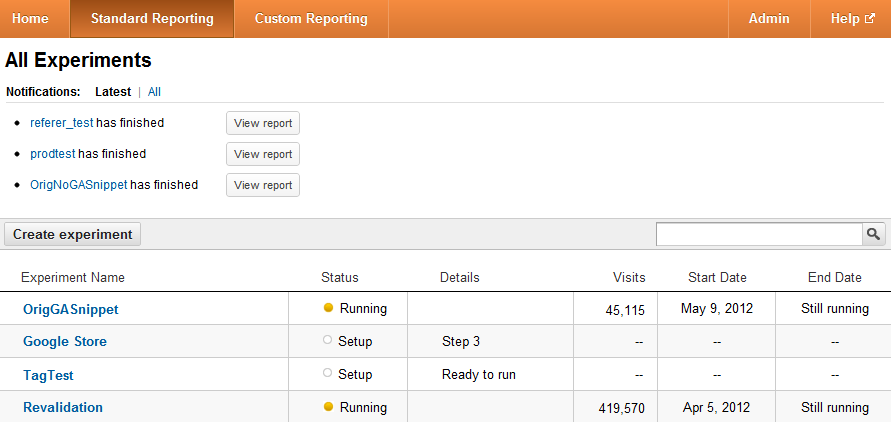Open the referer_test notification link
This screenshot has width=891, height=422.
tap(62, 123)
